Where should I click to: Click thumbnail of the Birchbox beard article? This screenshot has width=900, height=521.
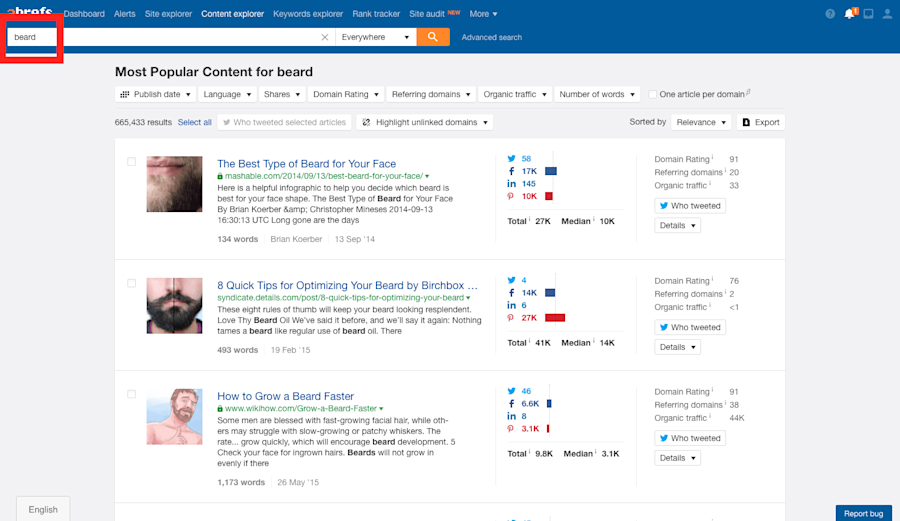coord(174,306)
